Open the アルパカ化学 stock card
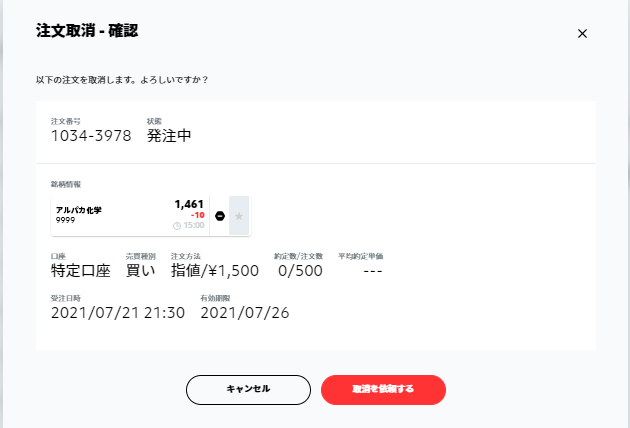 pos(130,216)
